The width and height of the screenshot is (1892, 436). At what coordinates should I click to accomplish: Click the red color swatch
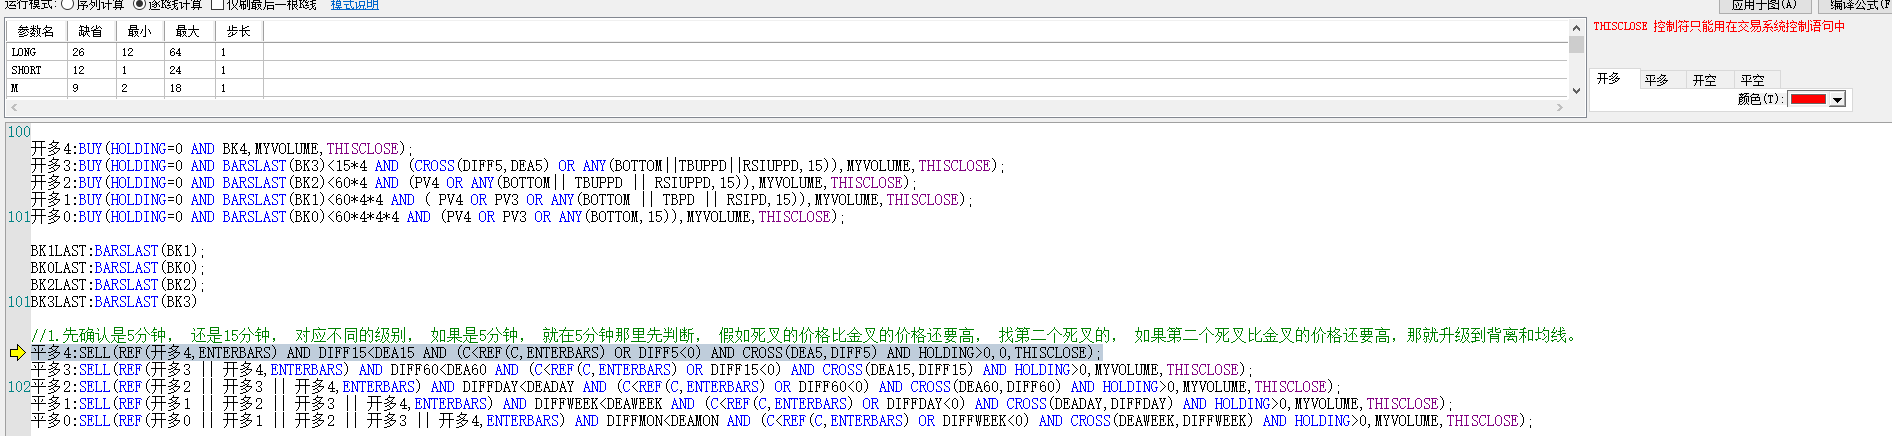(1808, 100)
